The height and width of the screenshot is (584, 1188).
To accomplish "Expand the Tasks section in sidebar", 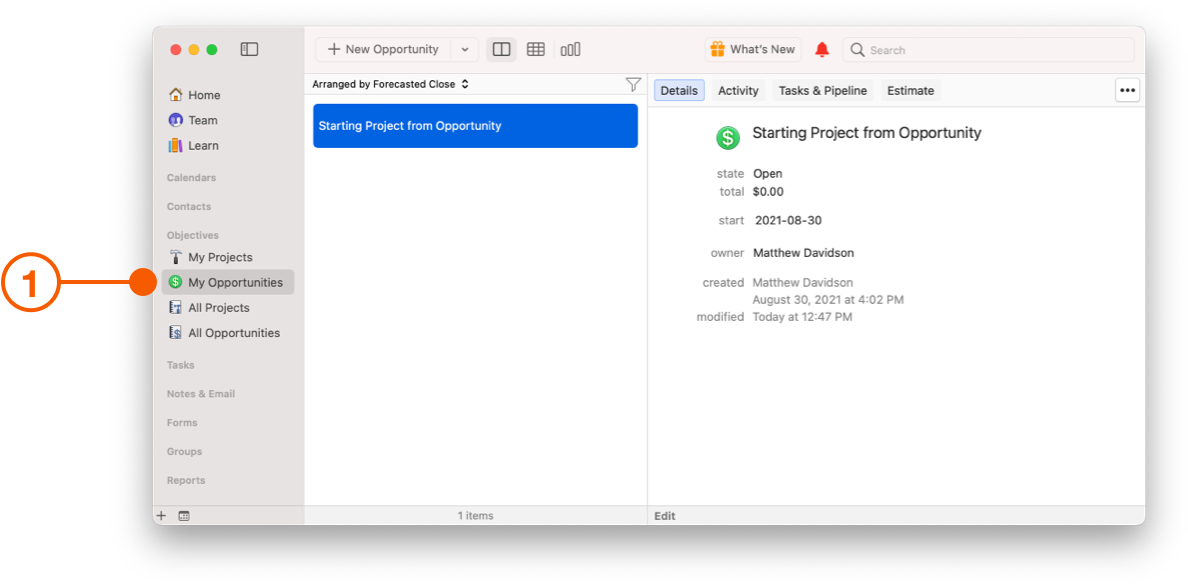I will [x=181, y=365].
